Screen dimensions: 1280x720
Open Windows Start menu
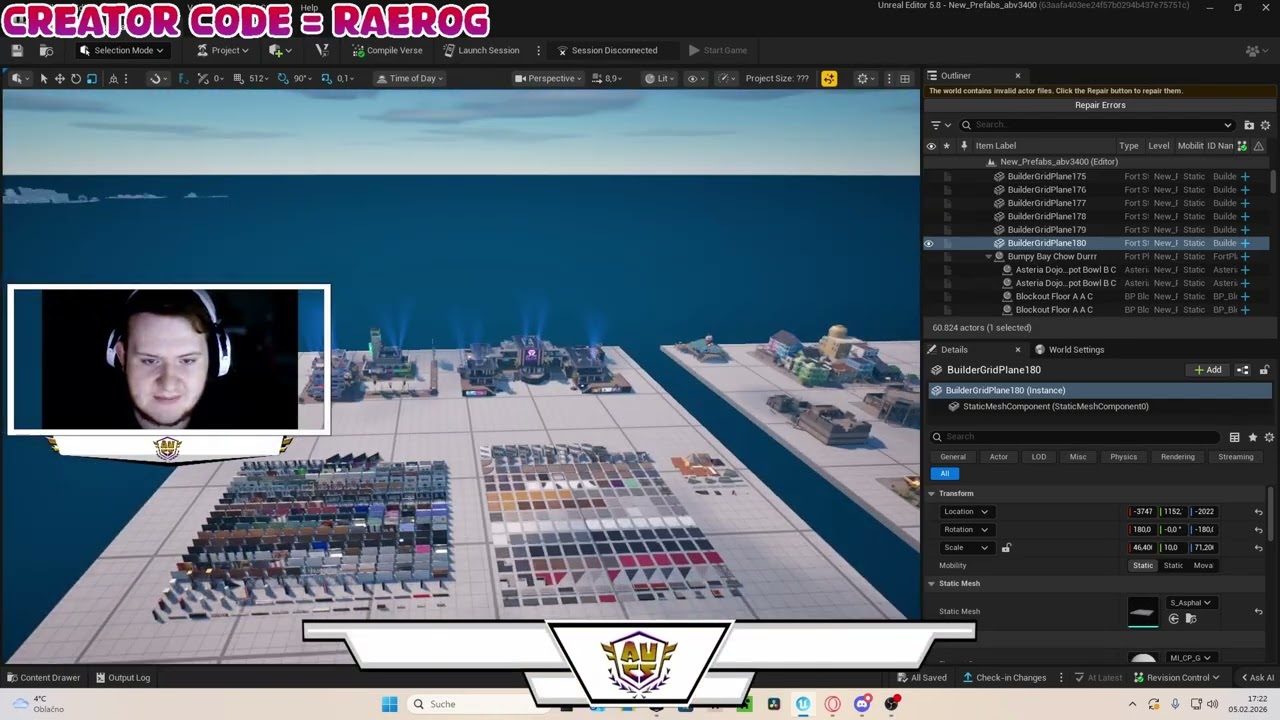pyautogui.click(x=389, y=704)
